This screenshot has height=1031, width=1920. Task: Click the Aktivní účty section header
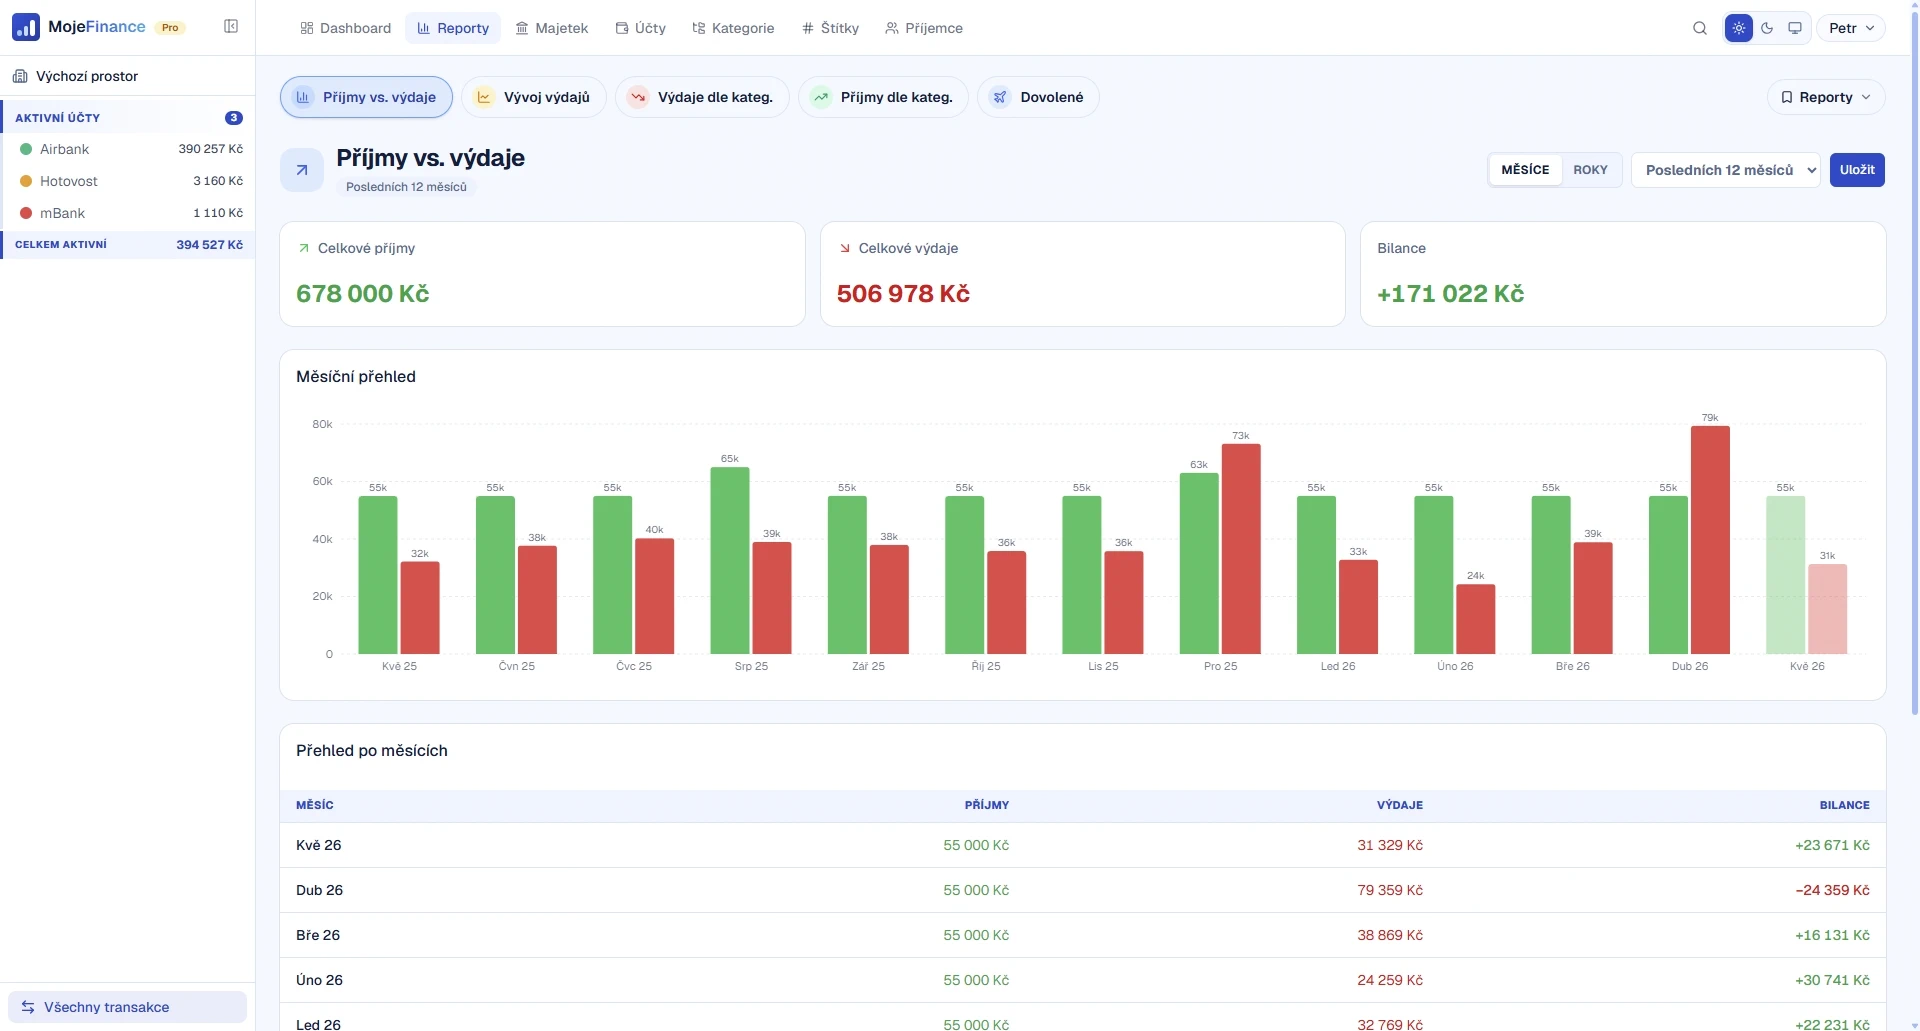pyautogui.click(x=128, y=118)
